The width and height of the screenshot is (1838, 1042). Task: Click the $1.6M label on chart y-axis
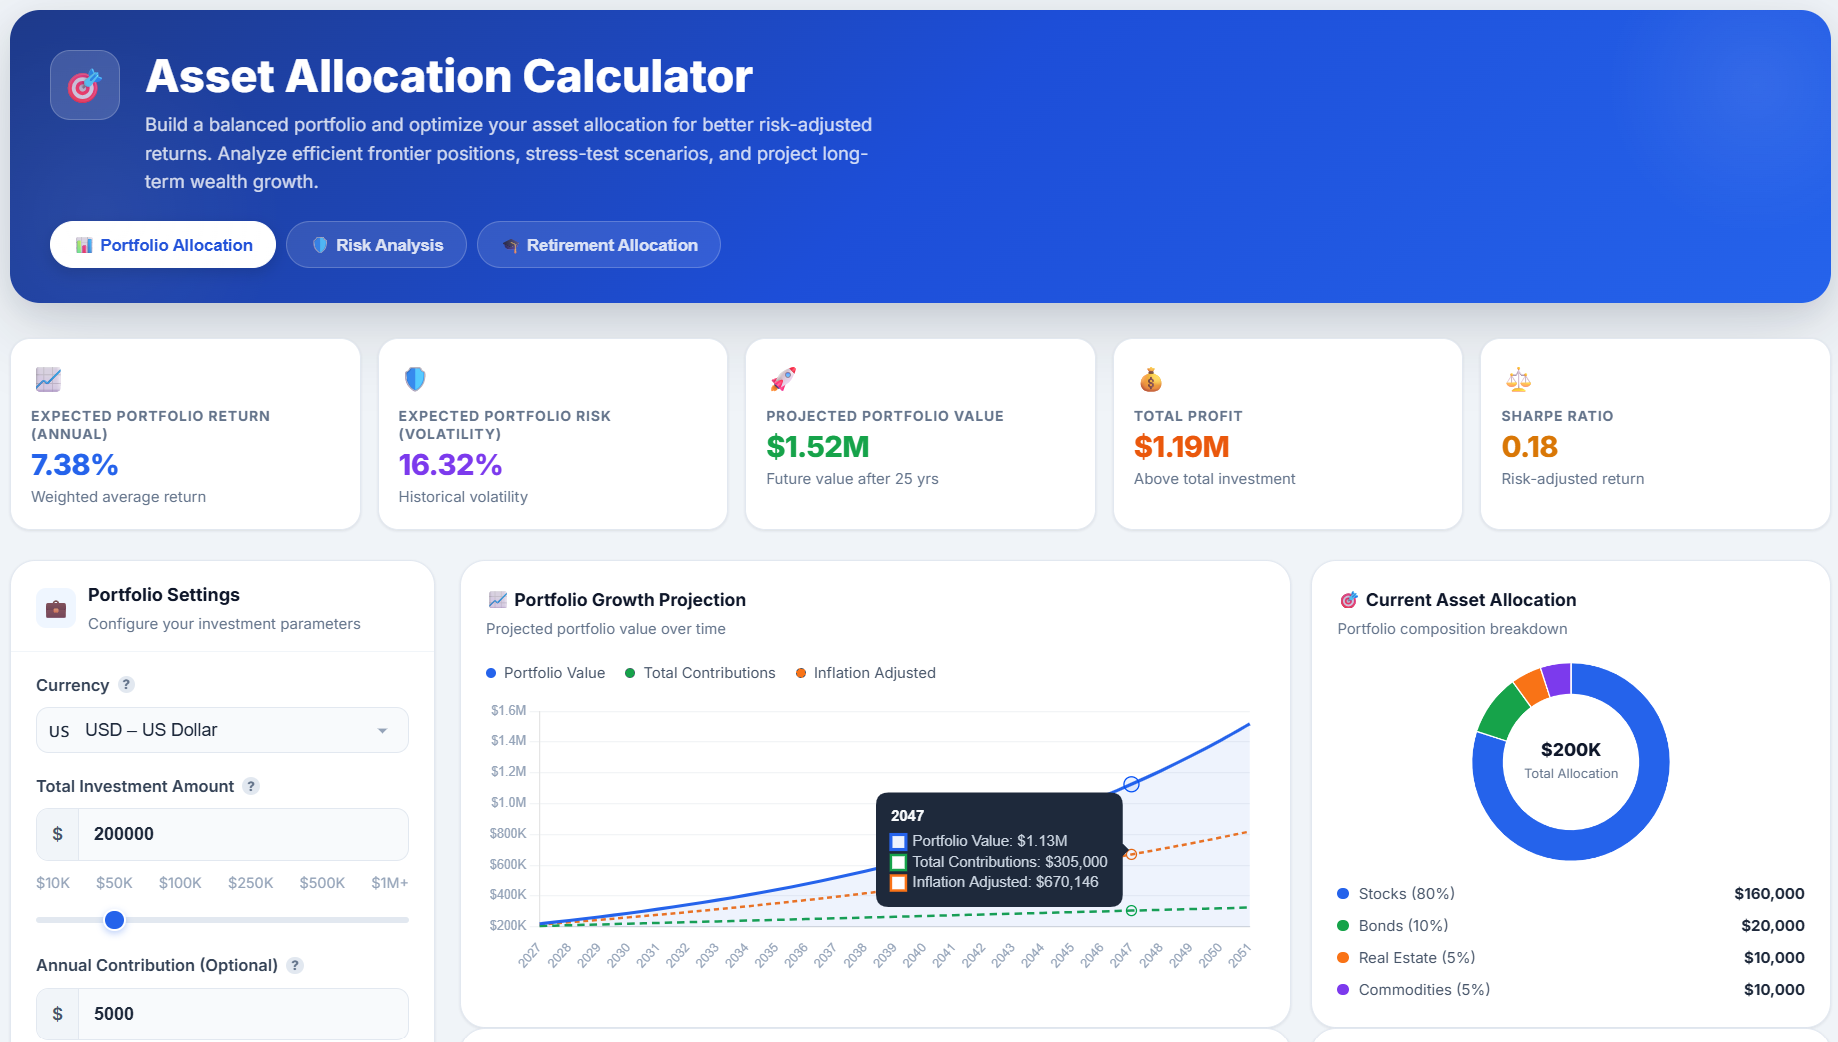508,711
